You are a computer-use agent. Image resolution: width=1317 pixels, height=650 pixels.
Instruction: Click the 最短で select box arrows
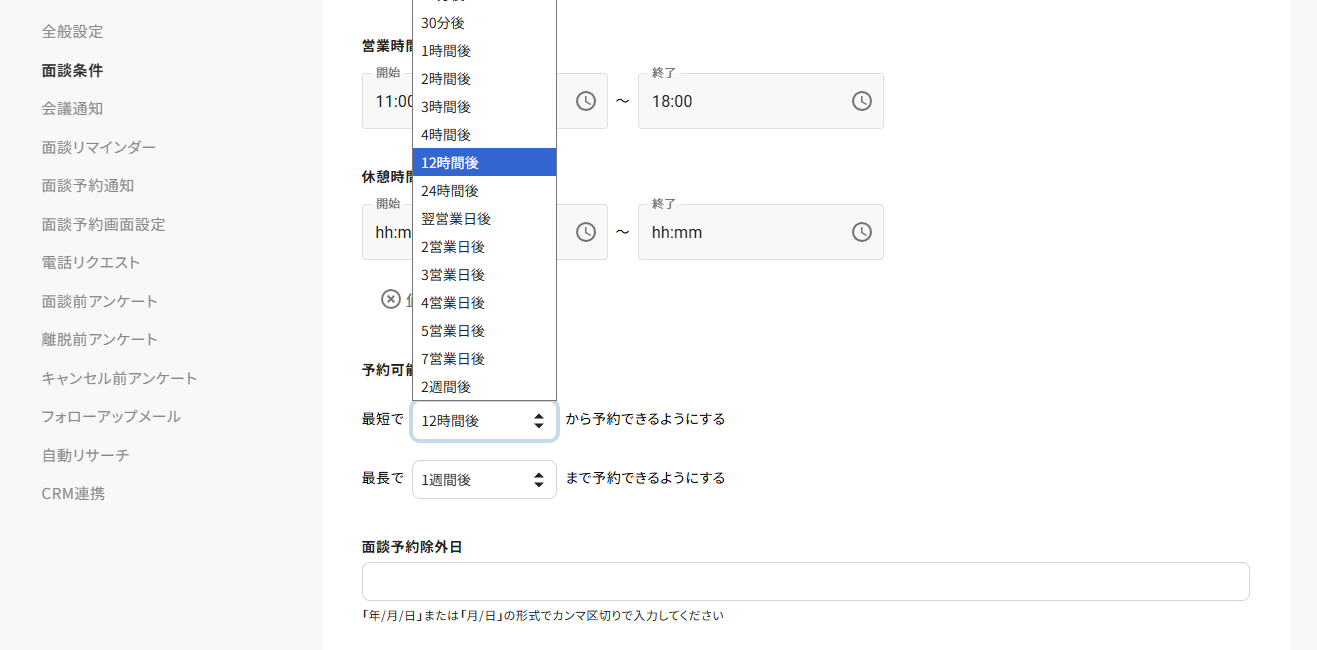click(x=538, y=421)
